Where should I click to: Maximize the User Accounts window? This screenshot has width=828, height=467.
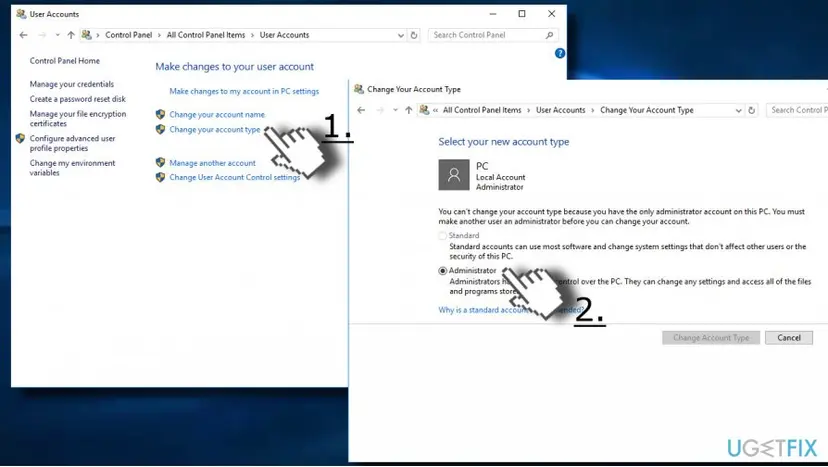tap(522, 14)
